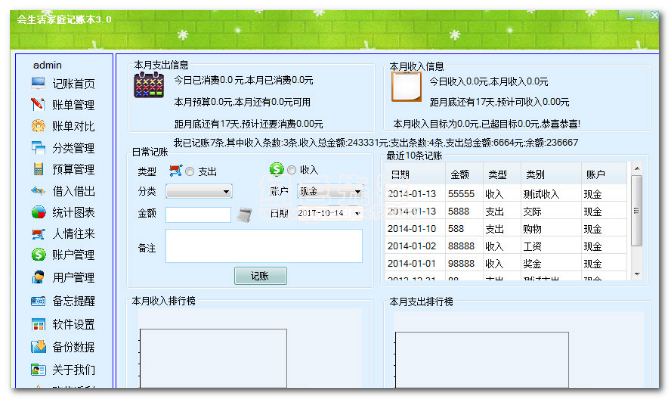Click the 软件设置 icon

(x=38, y=324)
